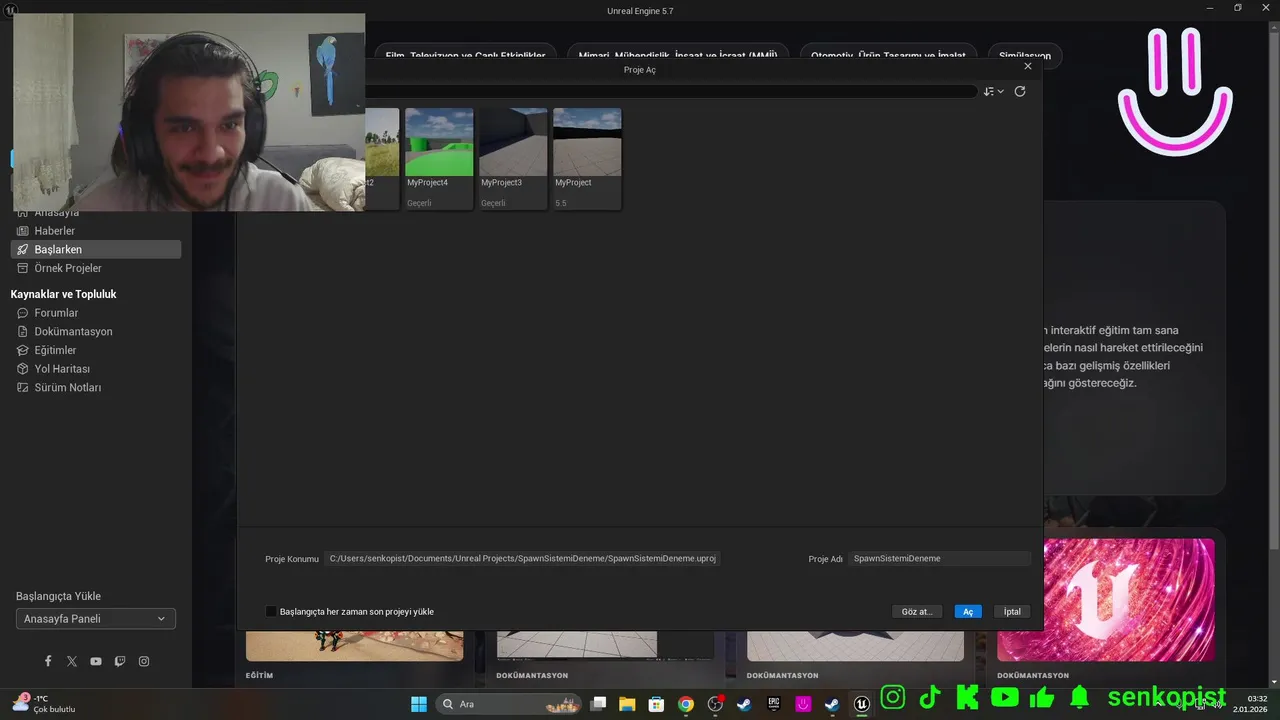Open Google Chrome from the taskbar
This screenshot has height=720, width=1280.
click(x=686, y=704)
